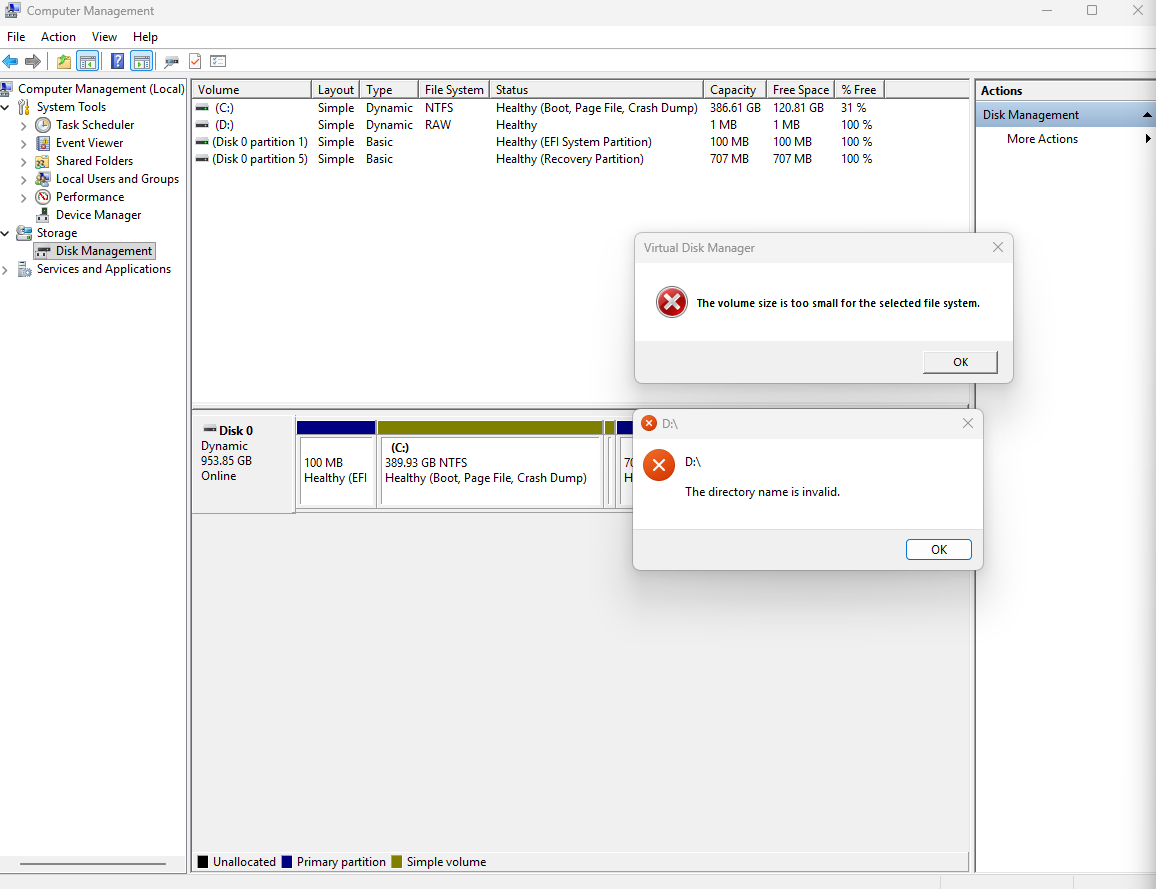Click the Services and Applications icon
Image resolution: width=1156 pixels, height=889 pixels.
[24, 269]
